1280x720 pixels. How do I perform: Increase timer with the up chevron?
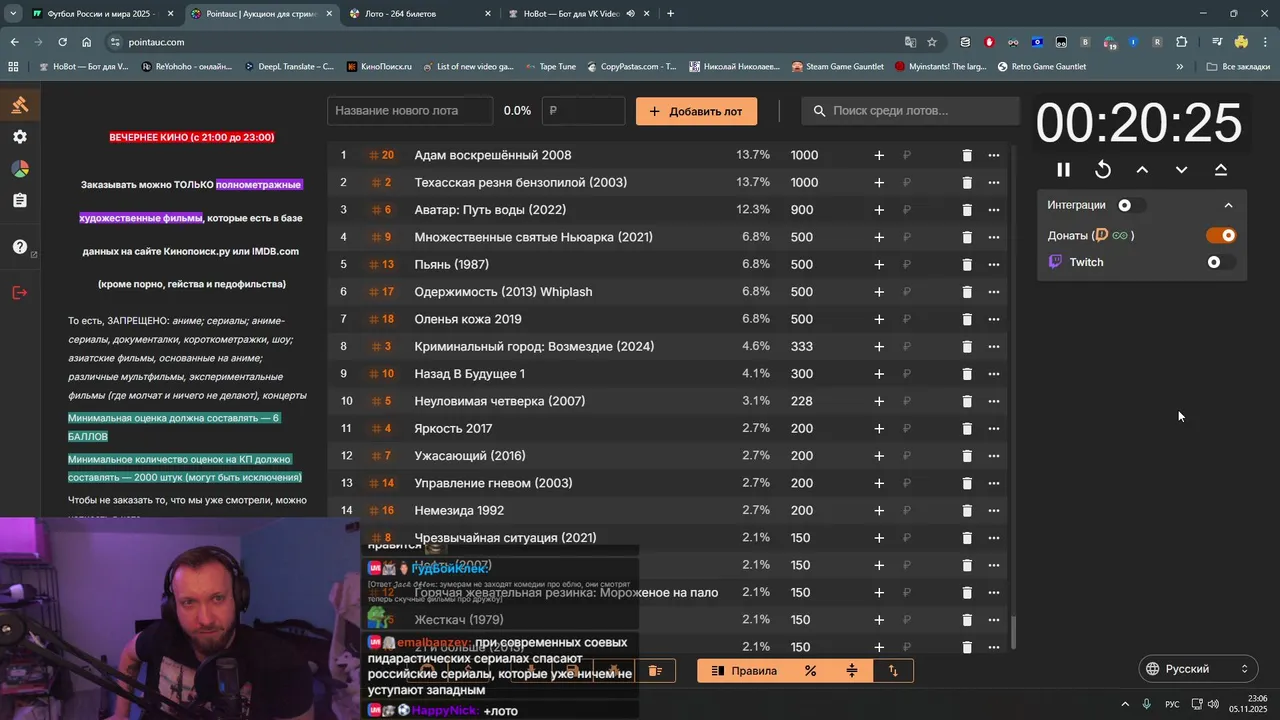click(x=1142, y=170)
